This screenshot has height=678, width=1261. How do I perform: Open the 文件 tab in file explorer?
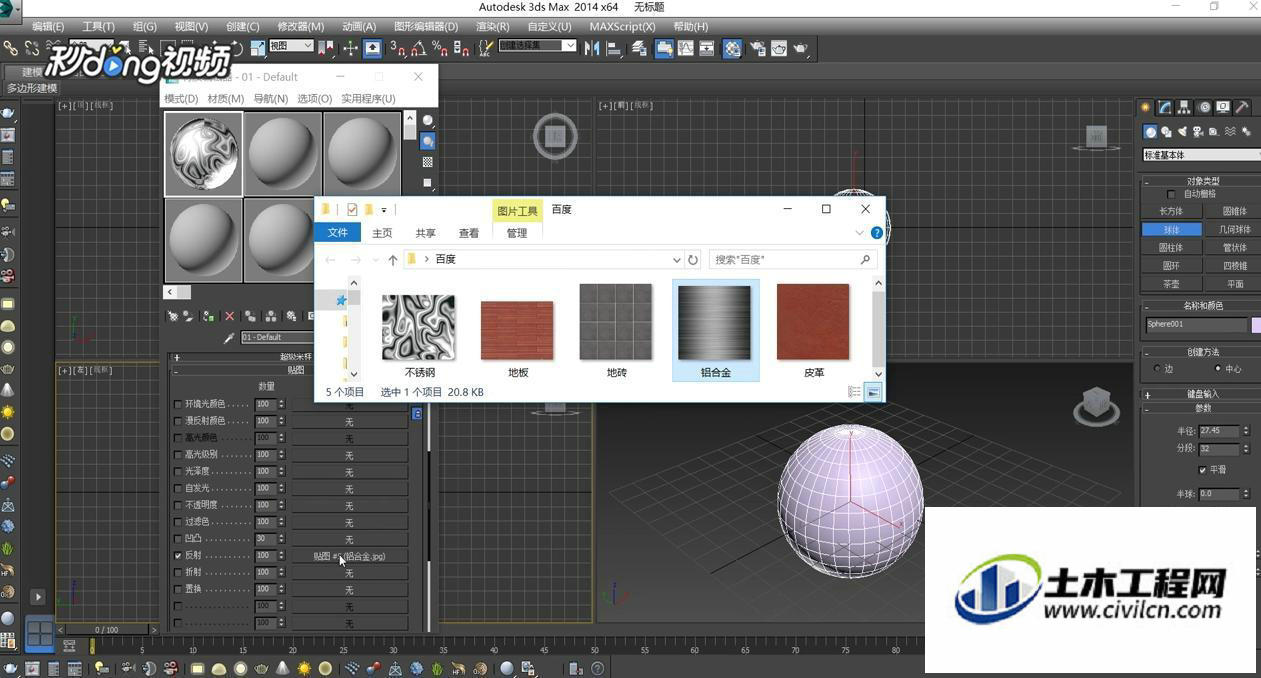pyautogui.click(x=338, y=233)
